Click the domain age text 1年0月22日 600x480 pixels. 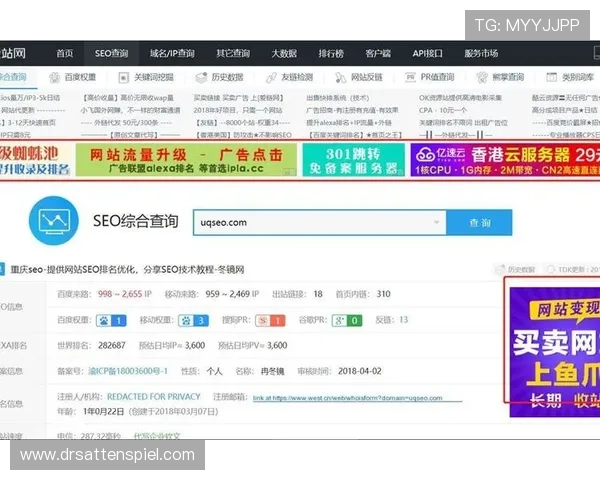(103, 412)
